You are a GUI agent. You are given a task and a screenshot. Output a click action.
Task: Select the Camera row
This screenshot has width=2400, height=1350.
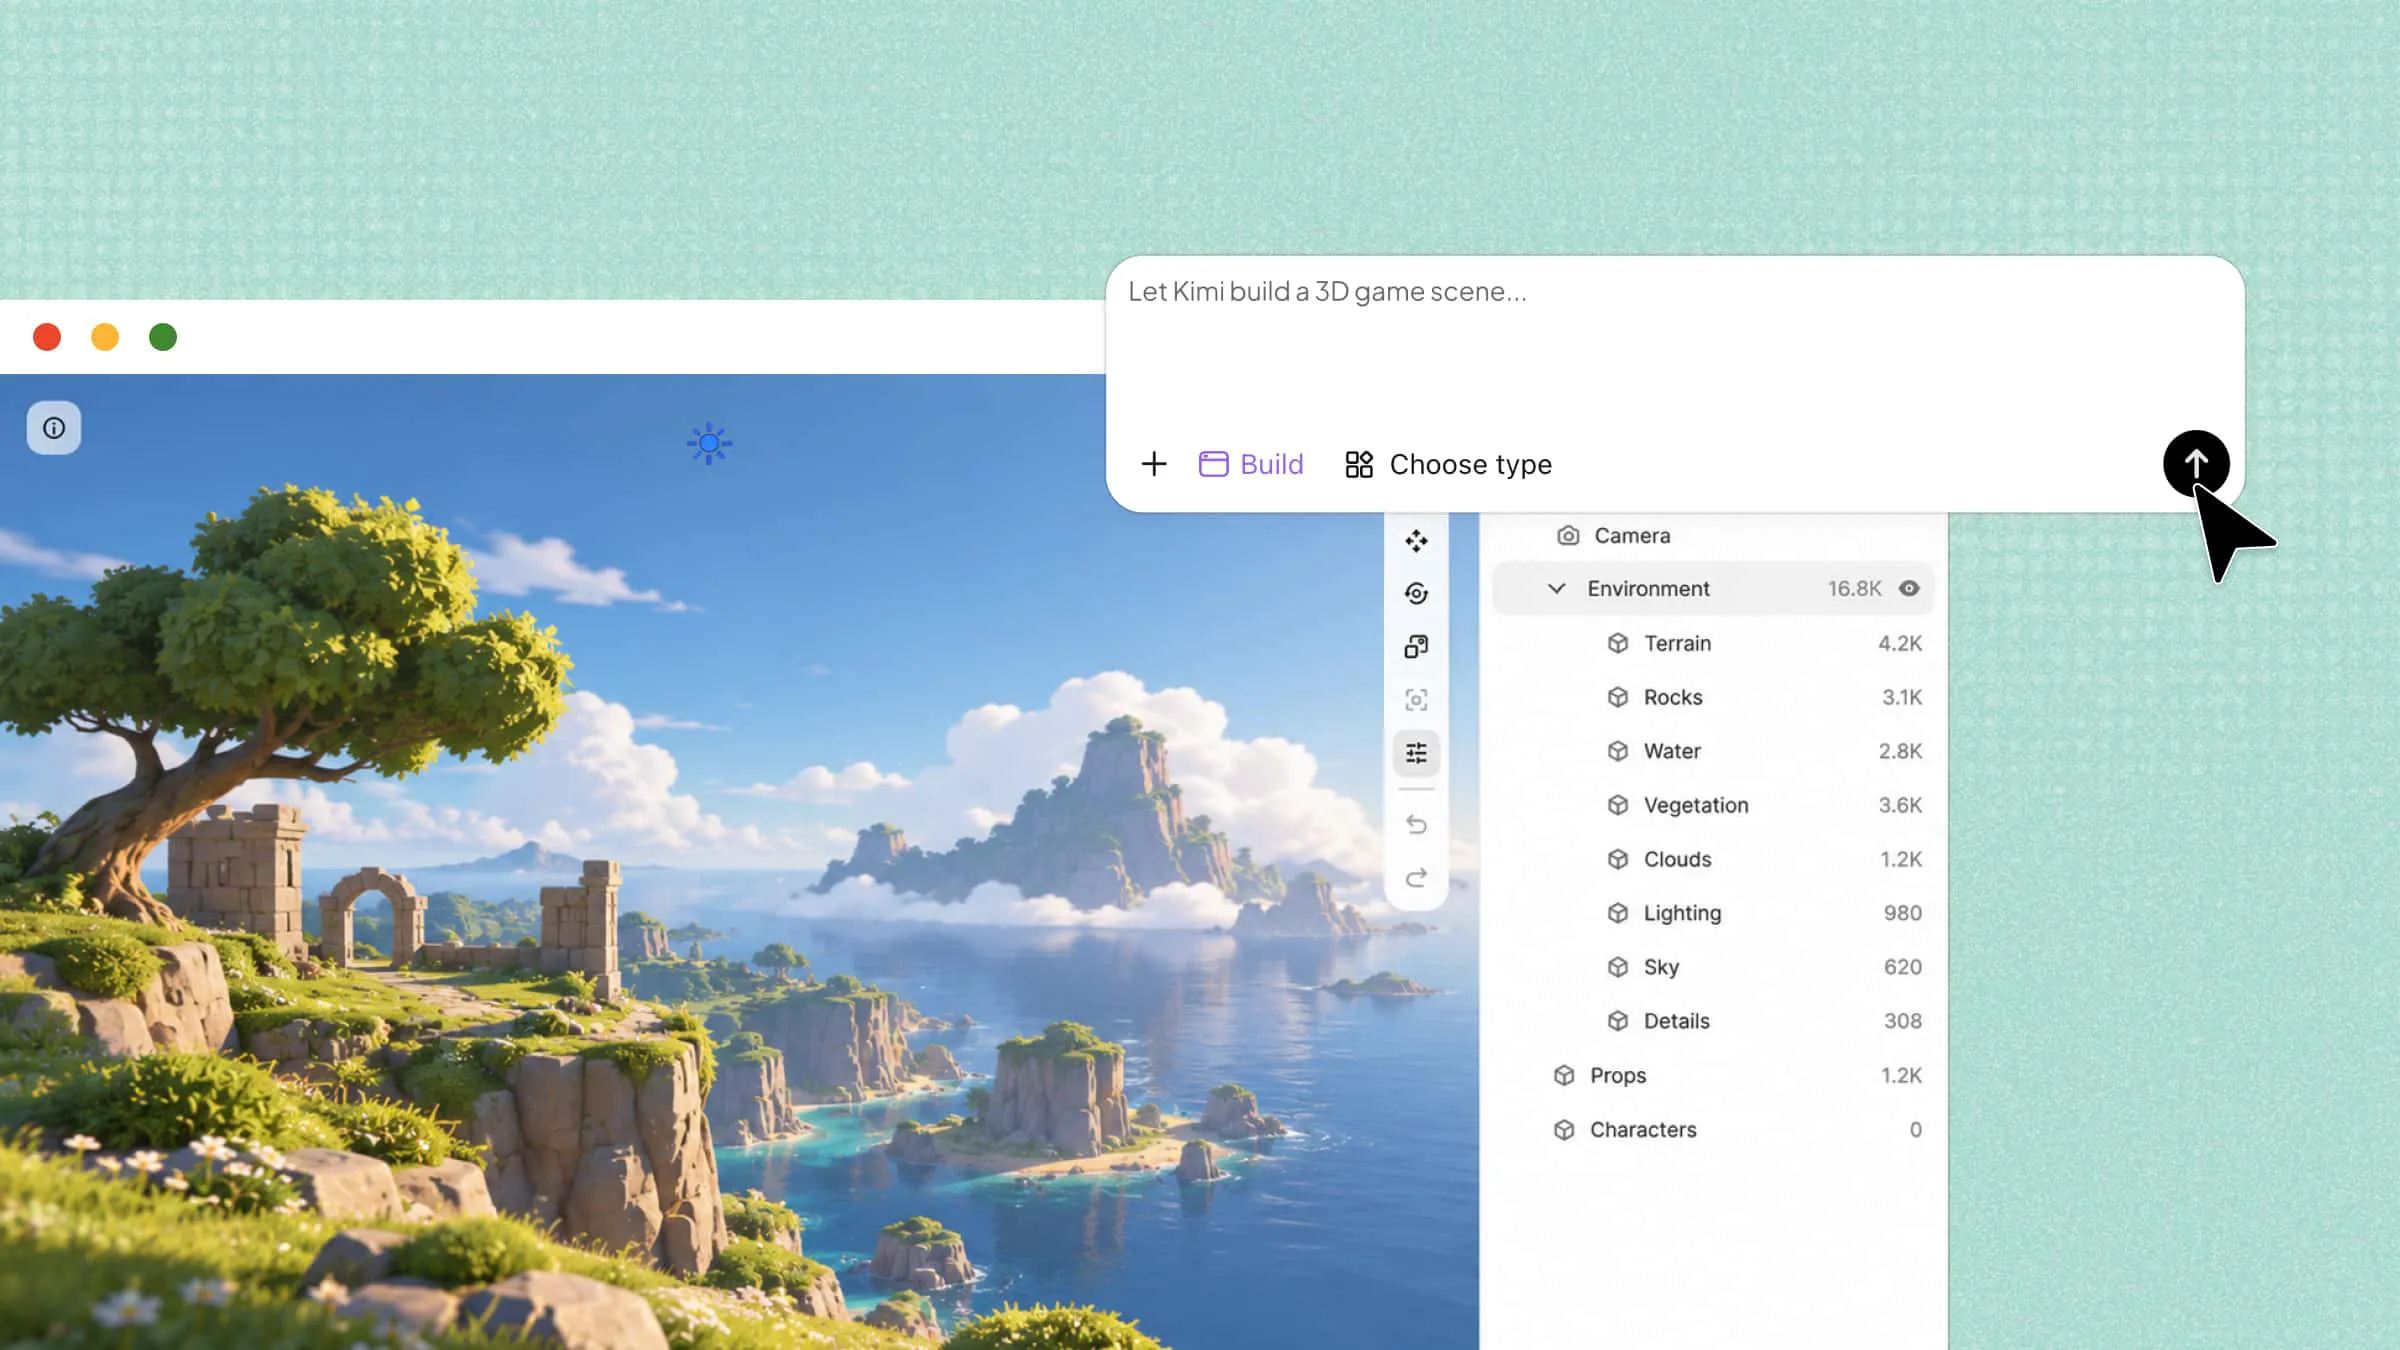click(1713, 536)
